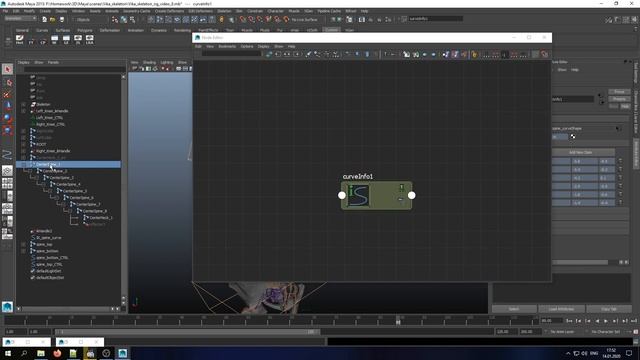
Task: Click the Select button in Attribute Editor
Action: [x=514, y=309]
